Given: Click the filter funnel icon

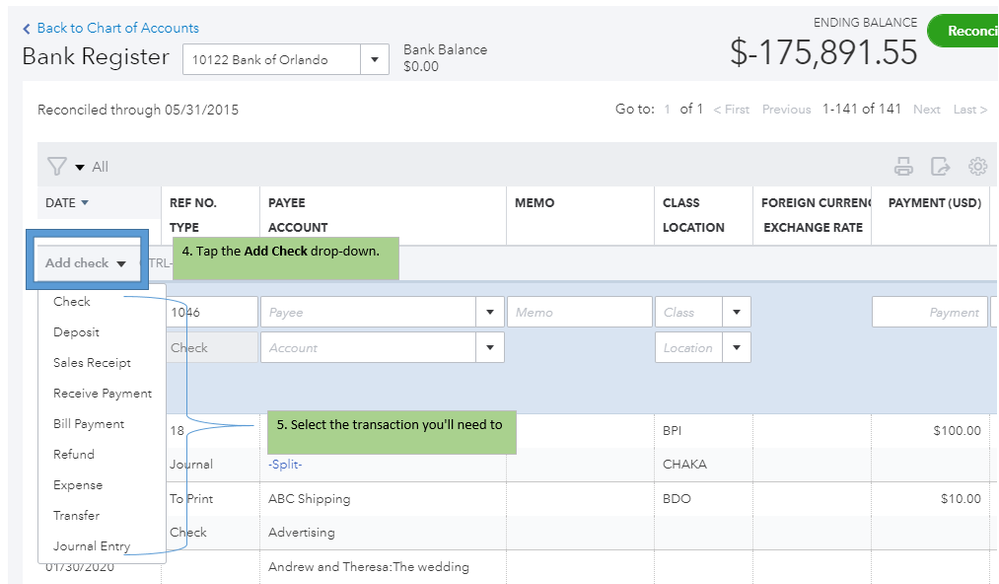Looking at the screenshot, I should coord(57,166).
